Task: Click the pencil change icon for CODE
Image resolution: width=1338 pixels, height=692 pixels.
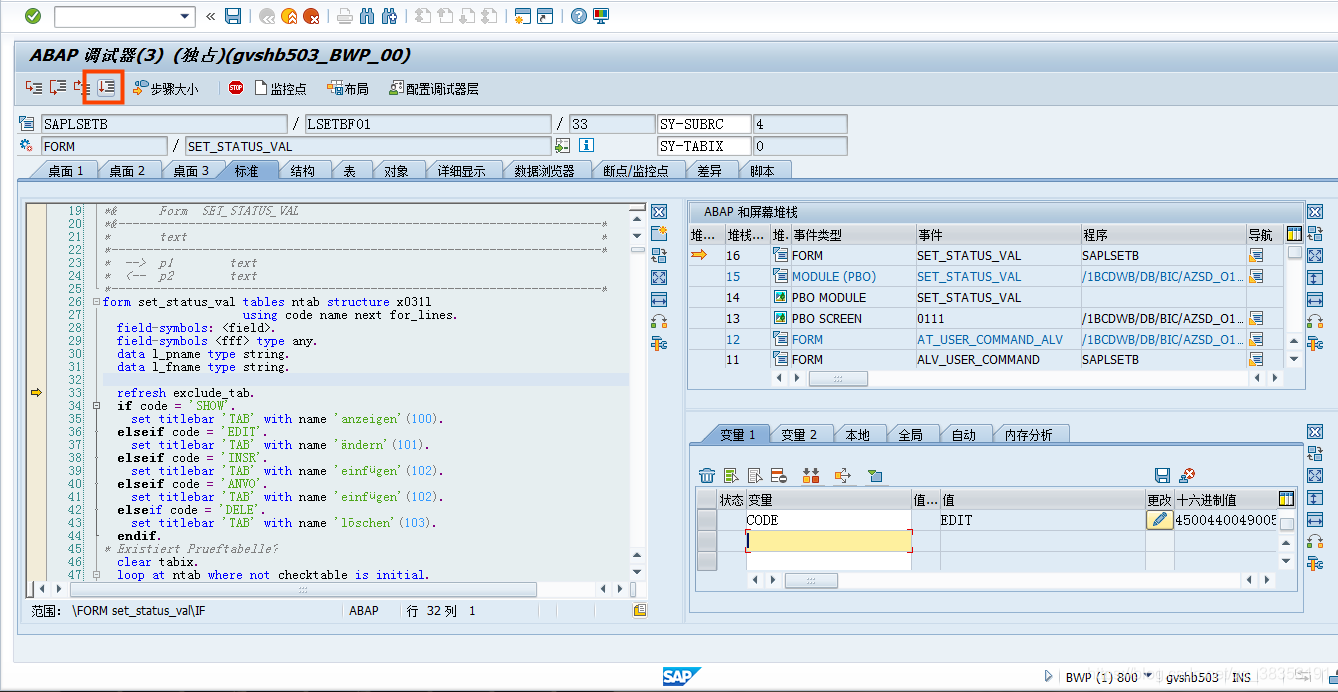Action: pos(1160,520)
